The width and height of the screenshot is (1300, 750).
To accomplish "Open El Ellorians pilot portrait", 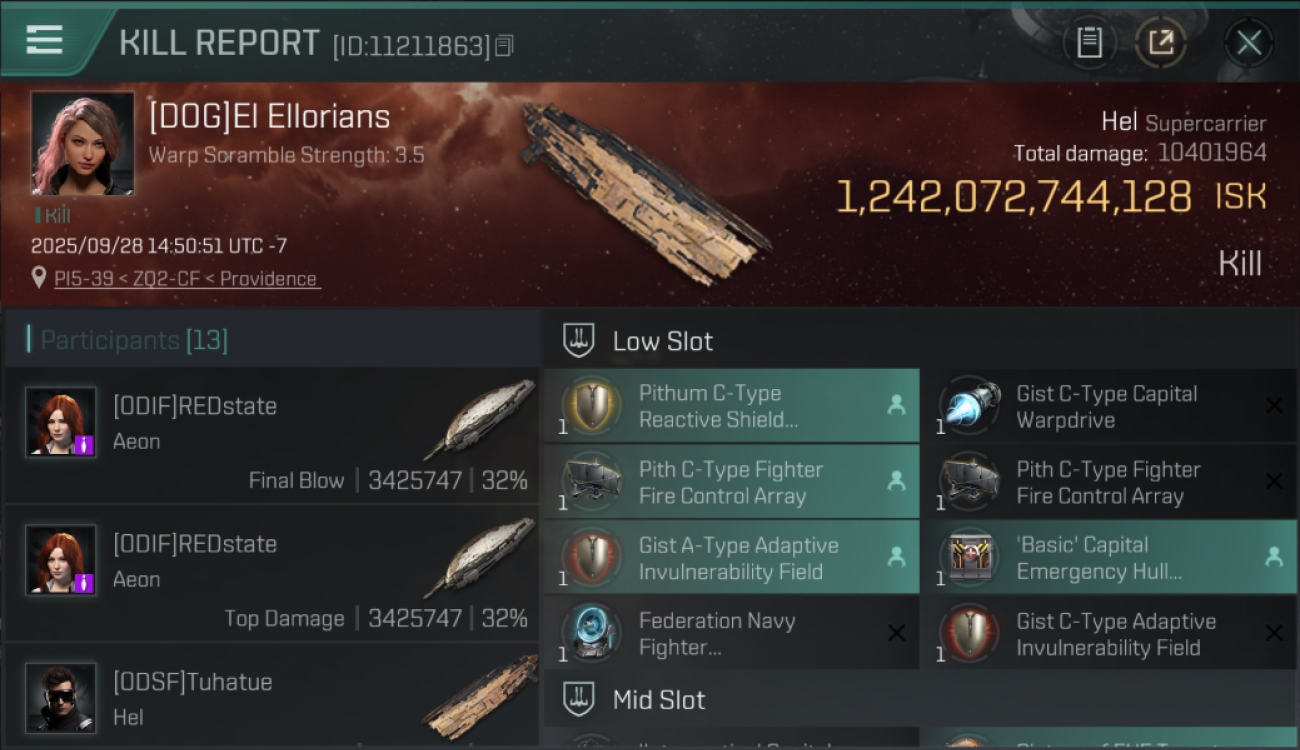I will click(x=82, y=143).
